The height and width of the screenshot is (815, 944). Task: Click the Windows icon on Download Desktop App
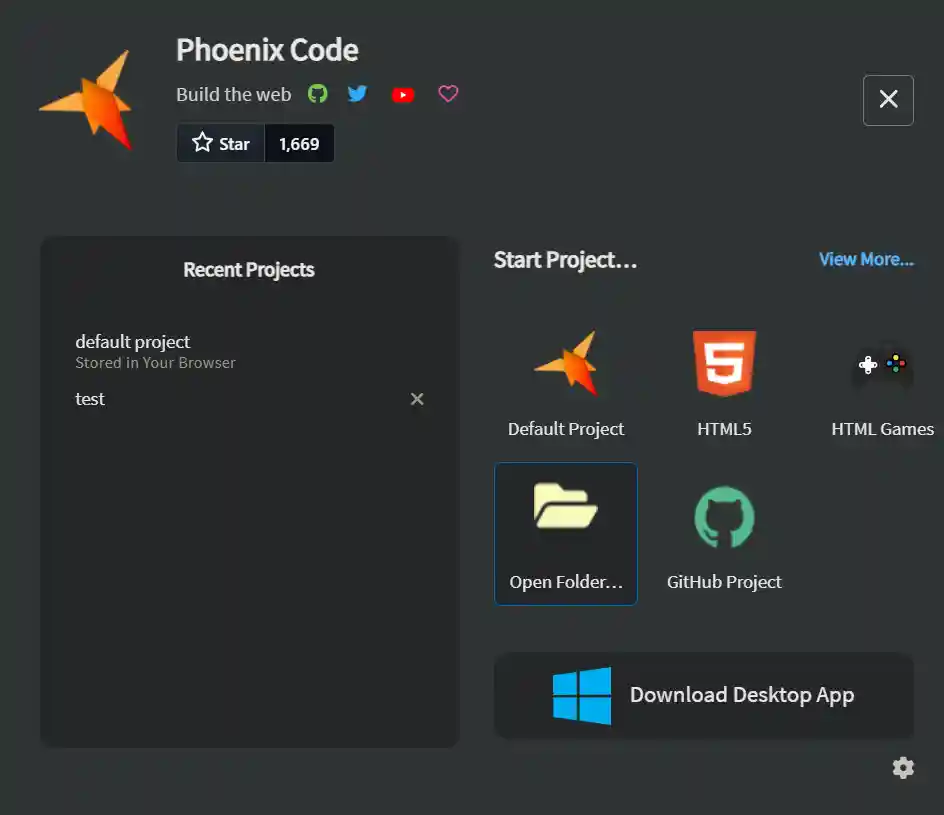(x=581, y=695)
